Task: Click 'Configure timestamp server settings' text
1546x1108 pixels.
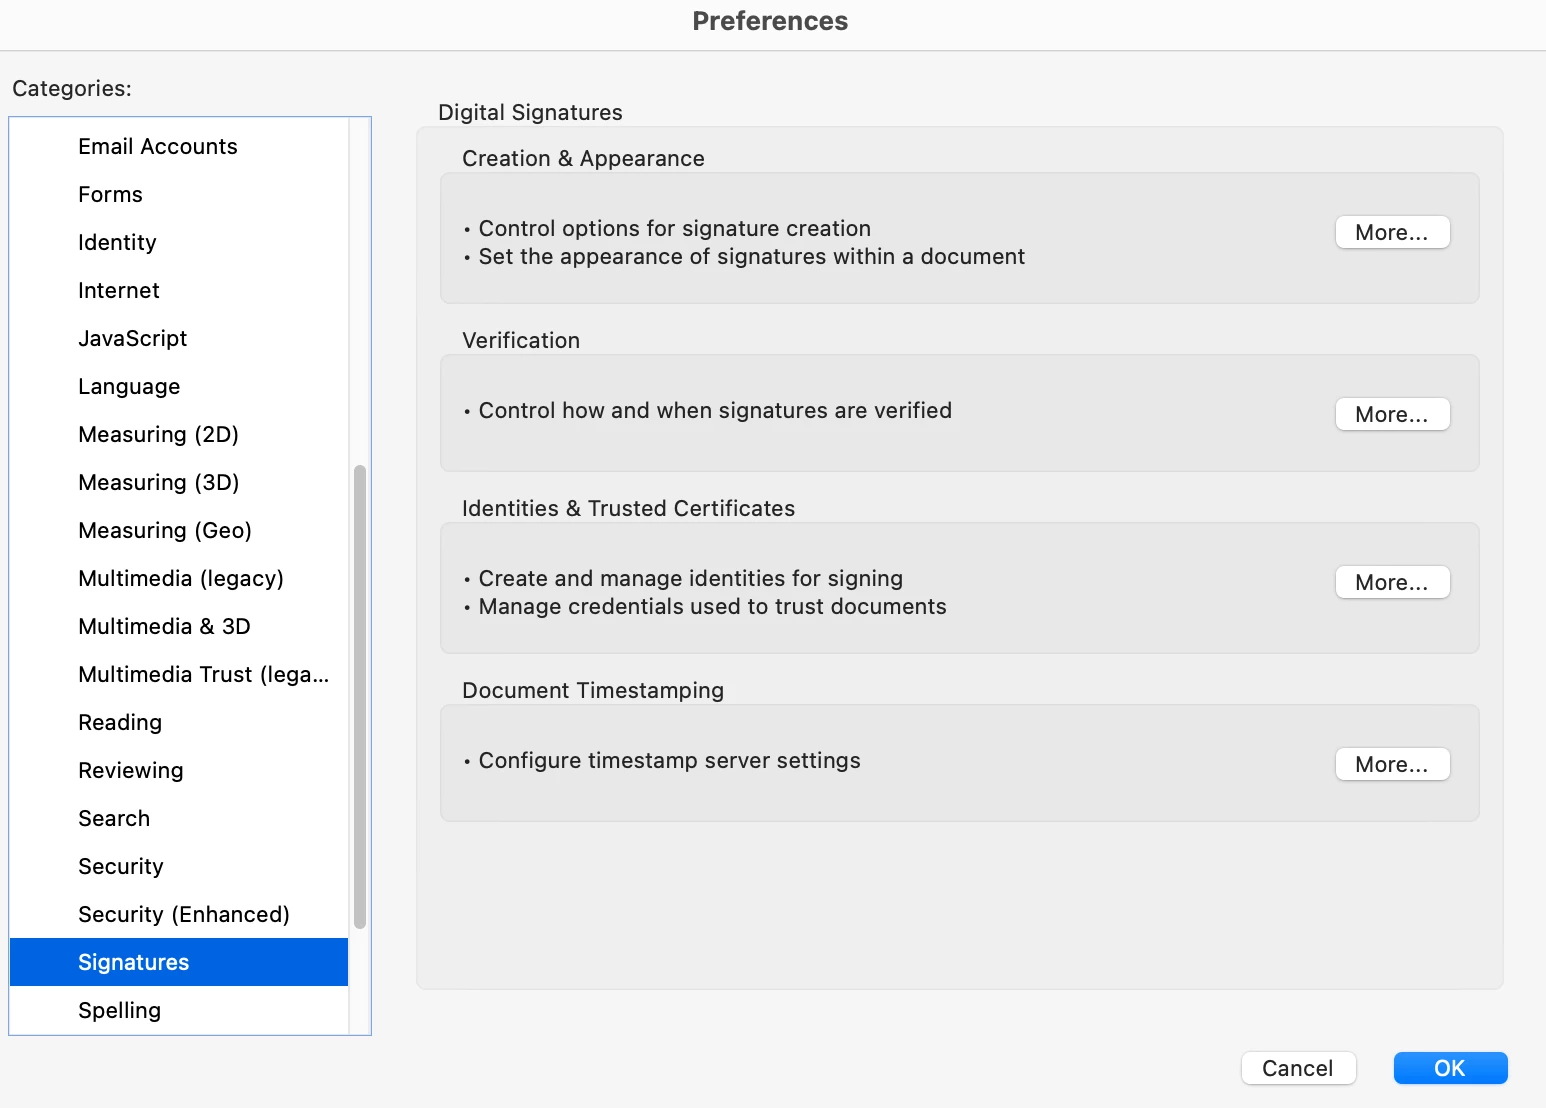Action: tap(669, 760)
